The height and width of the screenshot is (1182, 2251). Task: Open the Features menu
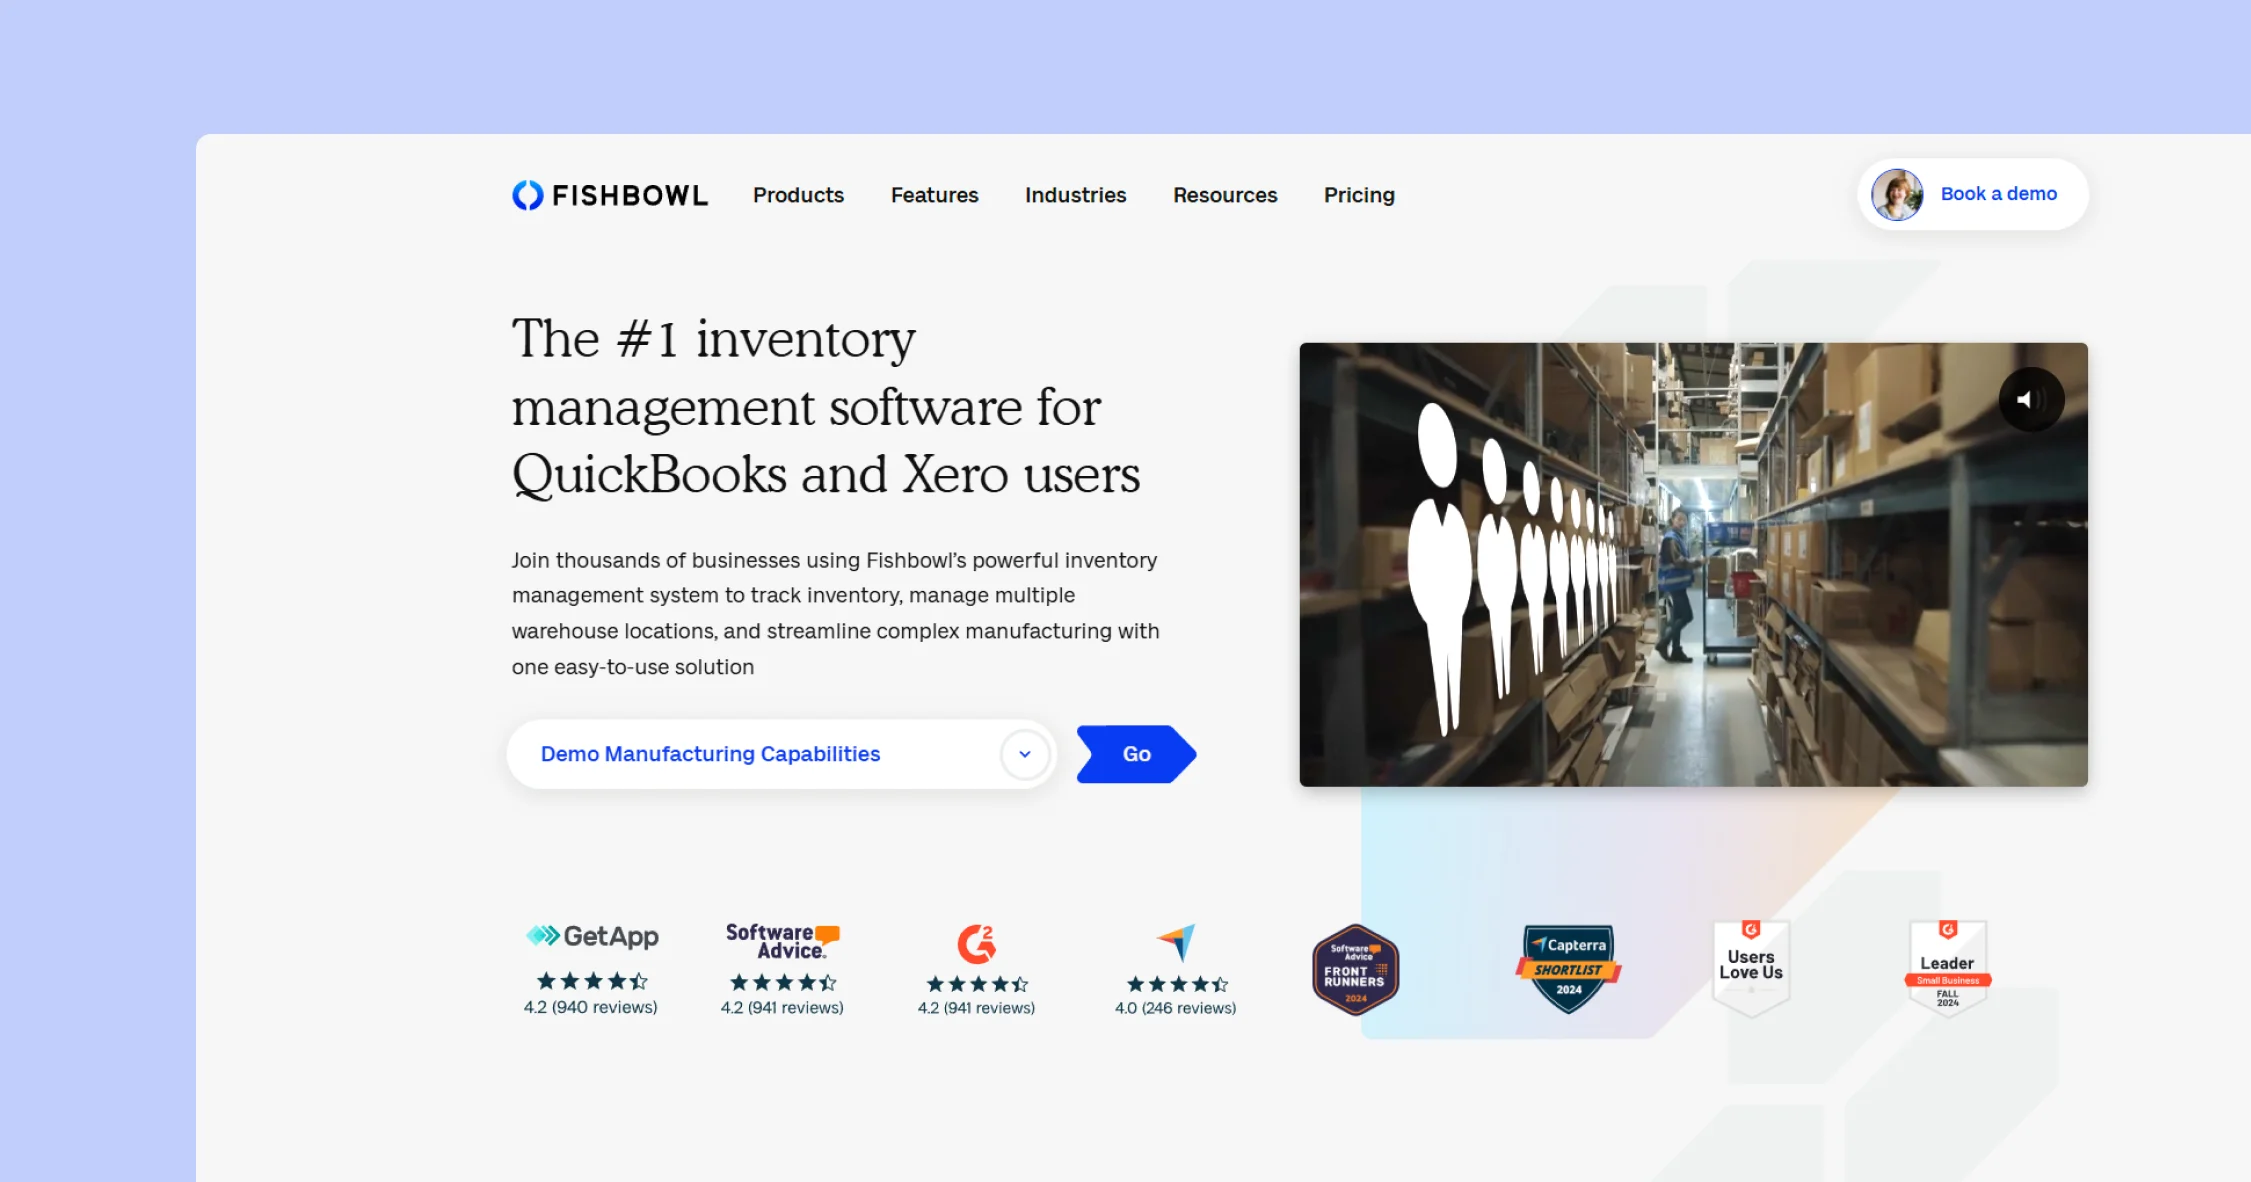[x=934, y=195]
